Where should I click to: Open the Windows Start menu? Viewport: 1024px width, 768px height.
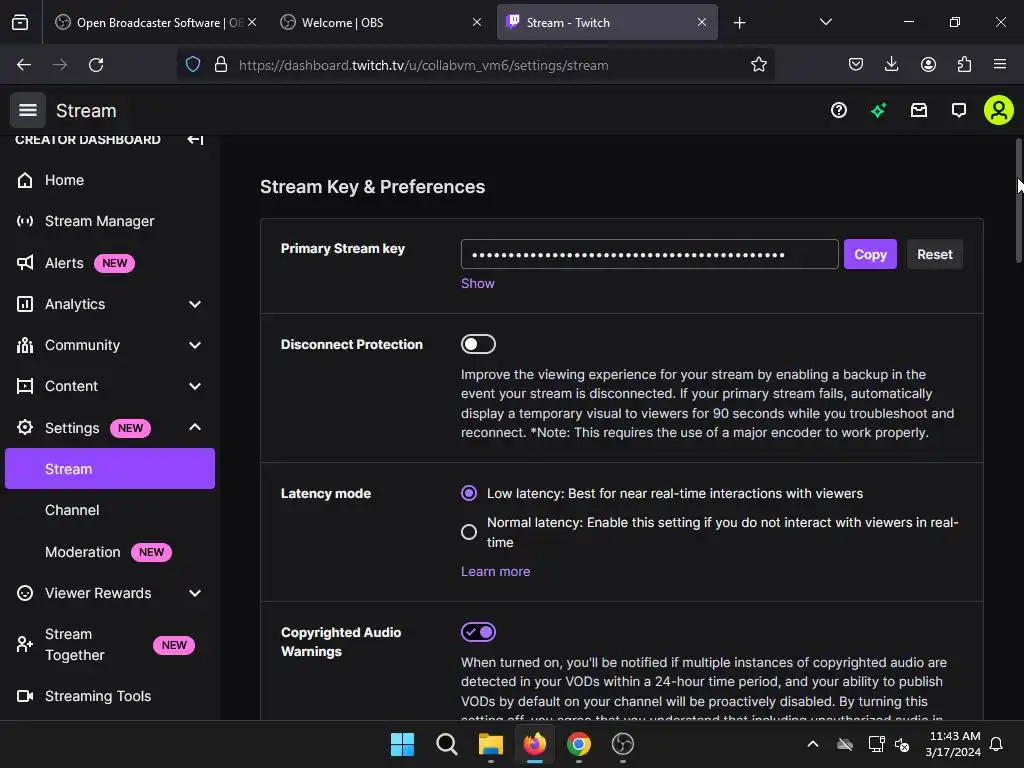[402, 744]
